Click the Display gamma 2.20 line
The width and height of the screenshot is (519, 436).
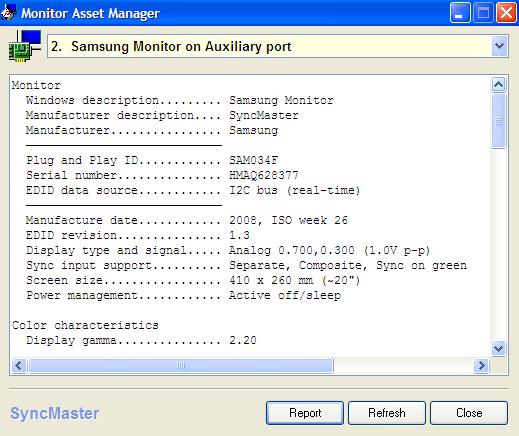coord(141,340)
